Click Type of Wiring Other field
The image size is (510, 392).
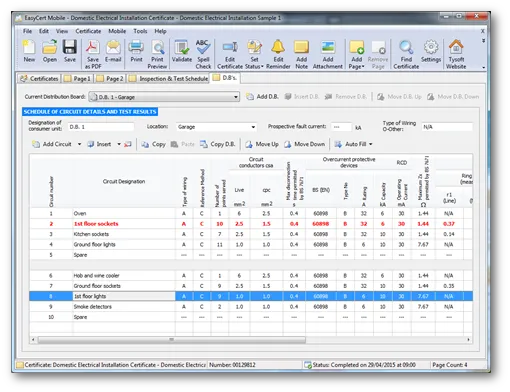(447, 127)
